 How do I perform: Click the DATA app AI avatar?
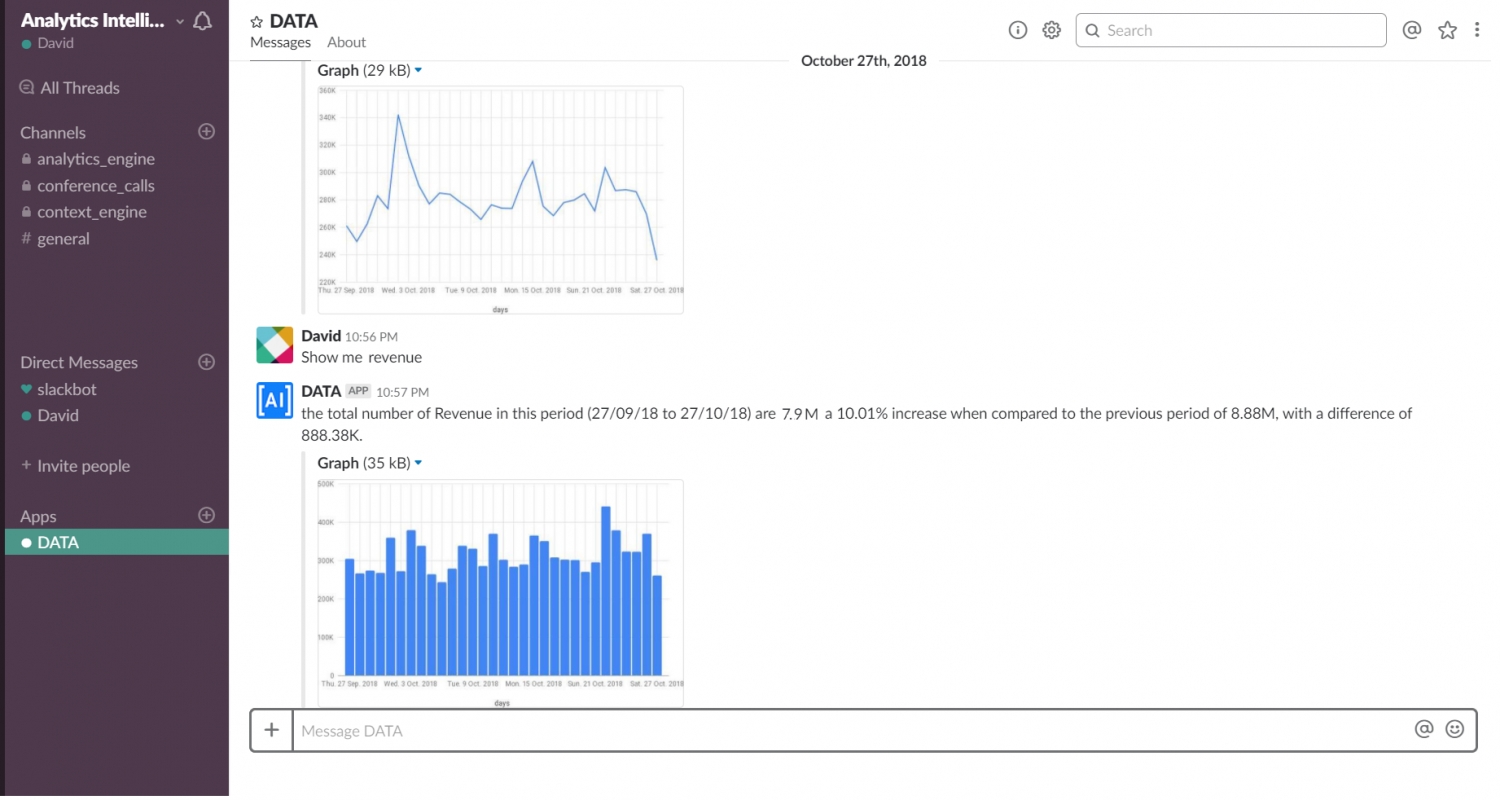click(274, 400)
